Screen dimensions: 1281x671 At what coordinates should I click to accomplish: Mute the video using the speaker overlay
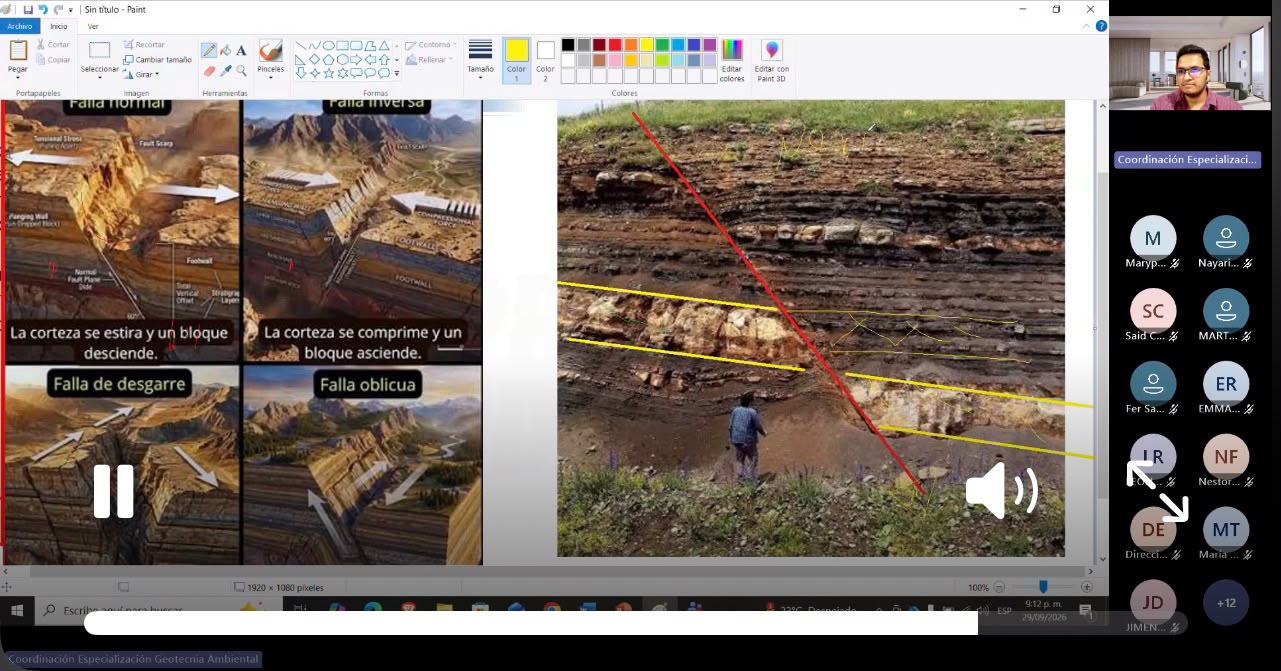click(1001, 491)
